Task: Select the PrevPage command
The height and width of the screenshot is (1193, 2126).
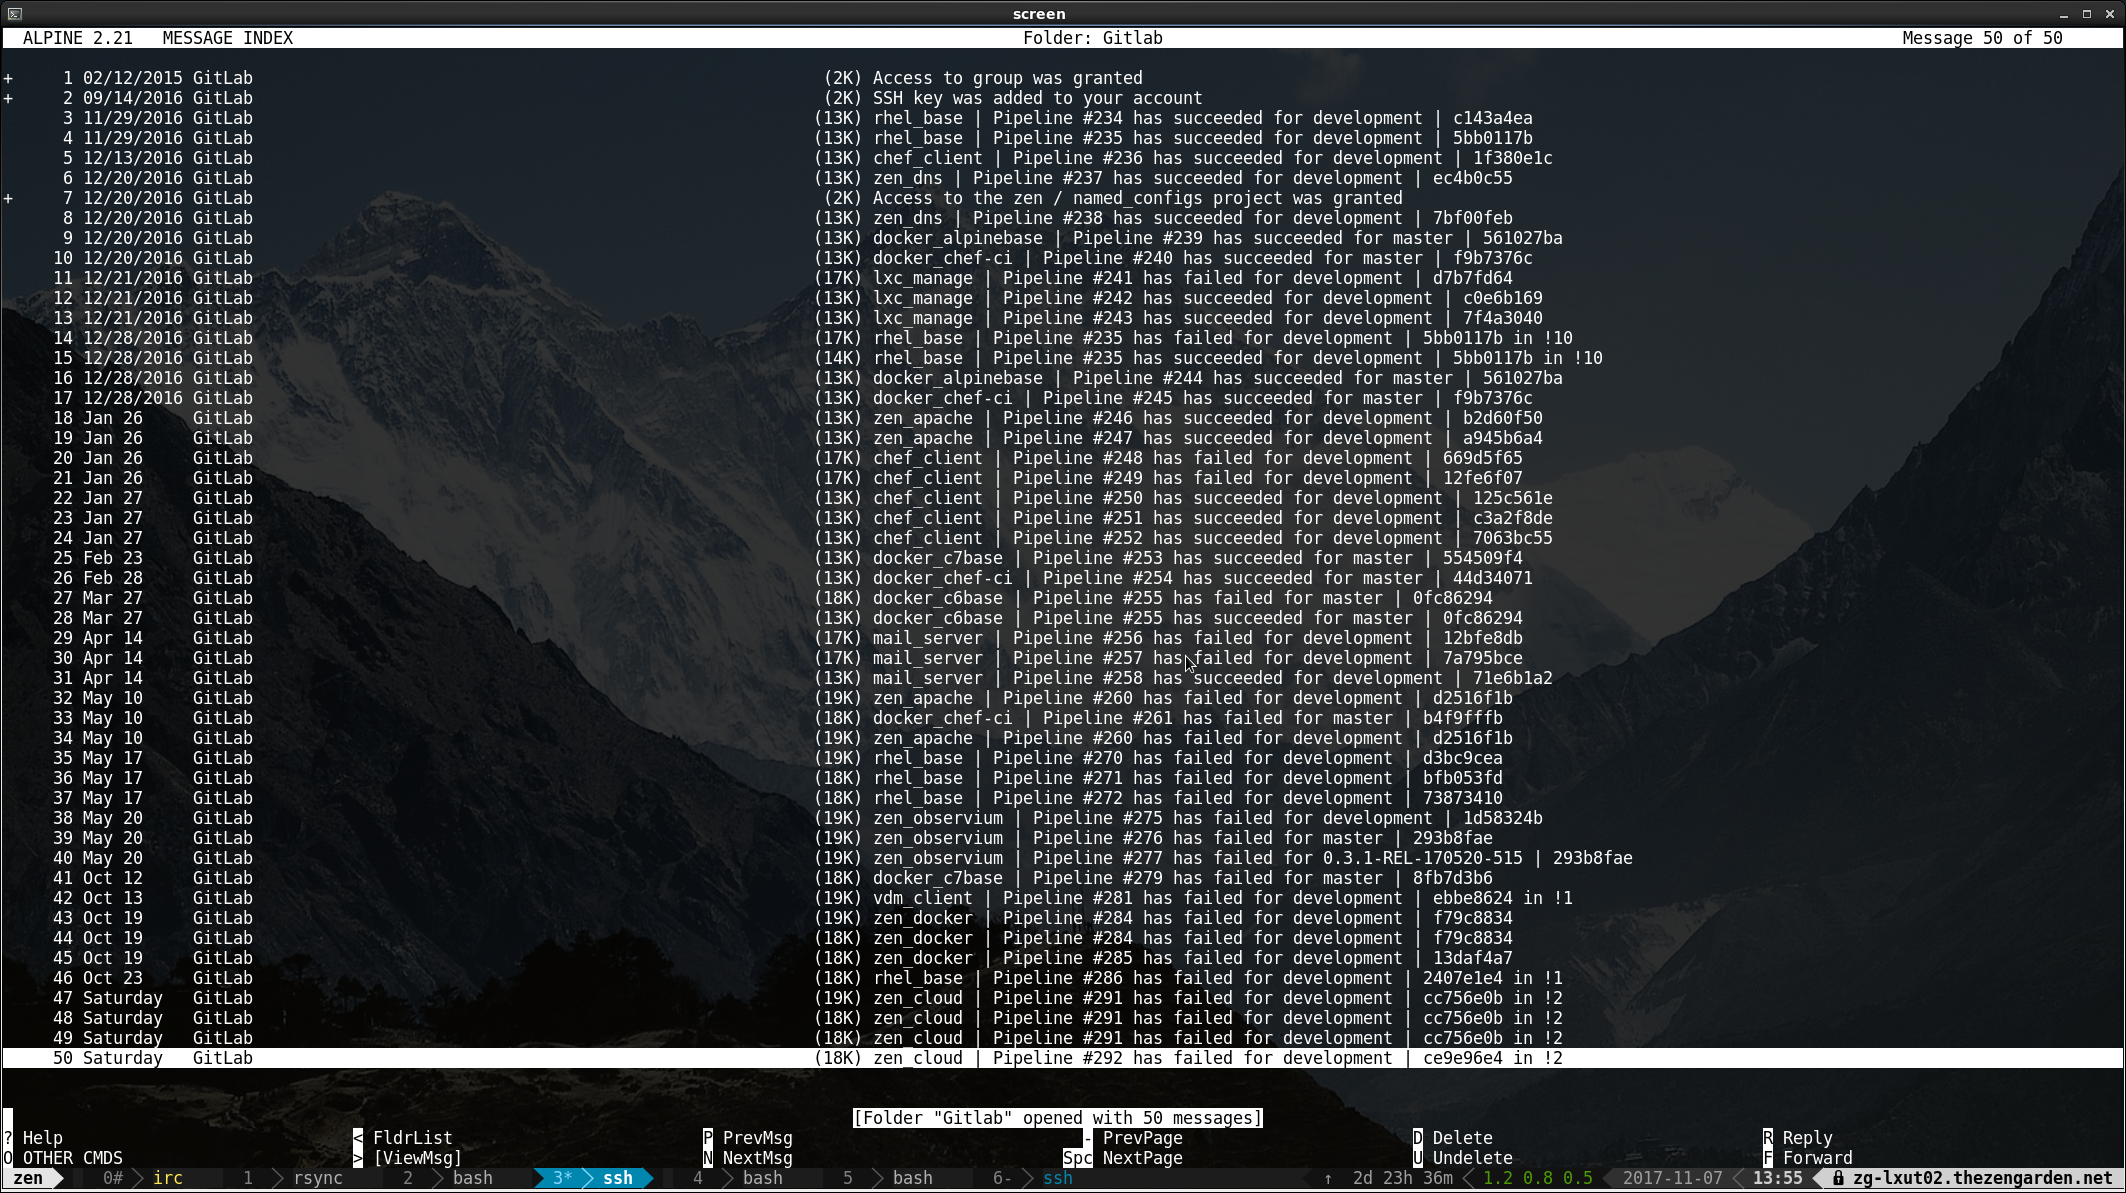Action: click(x=1133, y=1138)
